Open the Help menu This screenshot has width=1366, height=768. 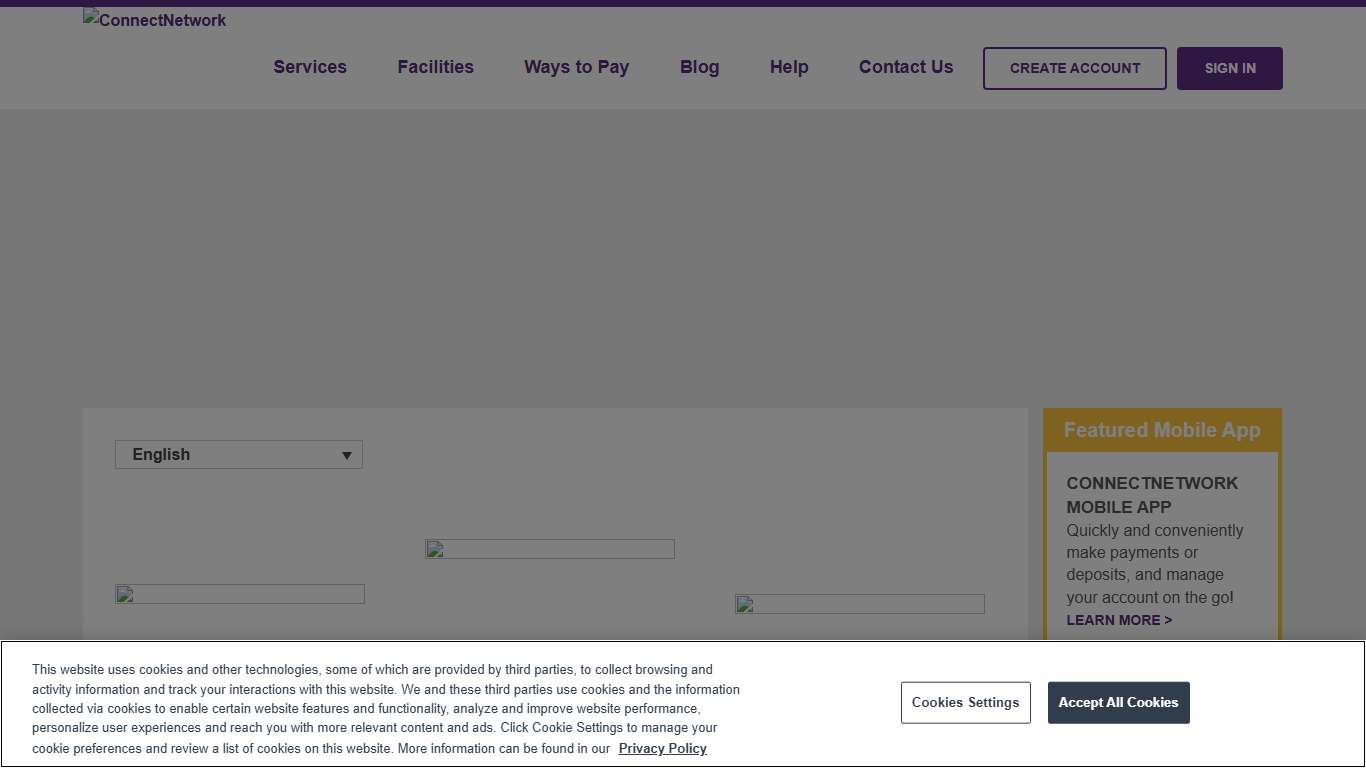point(789,67)
